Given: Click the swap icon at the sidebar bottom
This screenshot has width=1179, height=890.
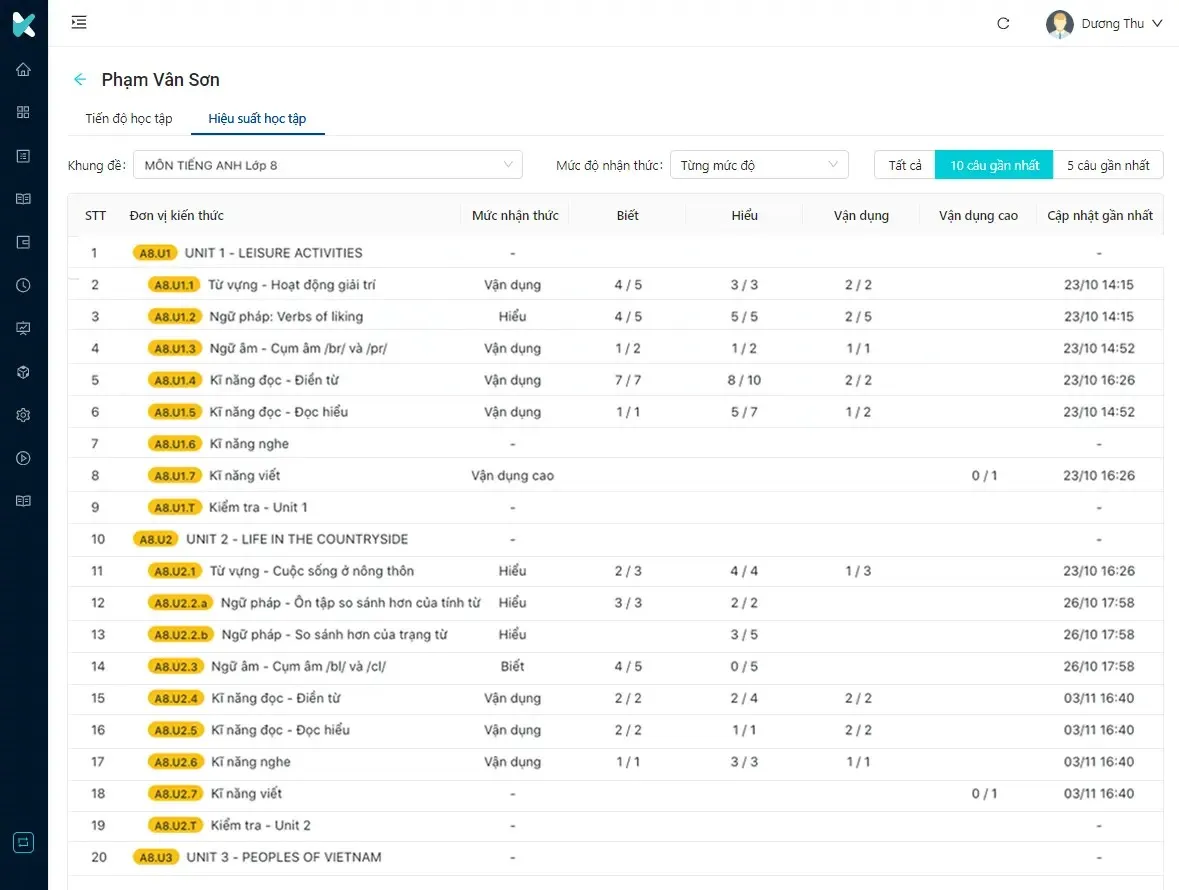Looking at the screenshot, I should click(x=23, y=842).
